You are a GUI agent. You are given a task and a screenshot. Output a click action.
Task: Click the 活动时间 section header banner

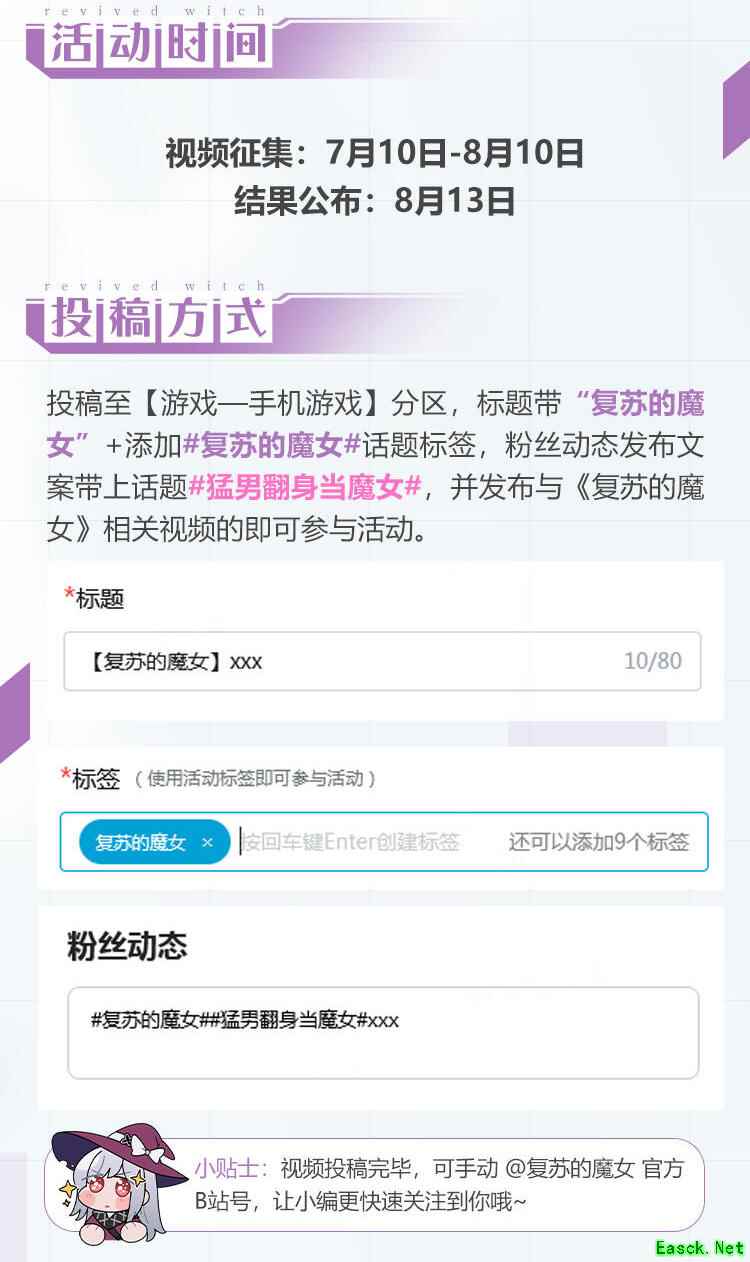pyautogui.click(x=160, y=46)
